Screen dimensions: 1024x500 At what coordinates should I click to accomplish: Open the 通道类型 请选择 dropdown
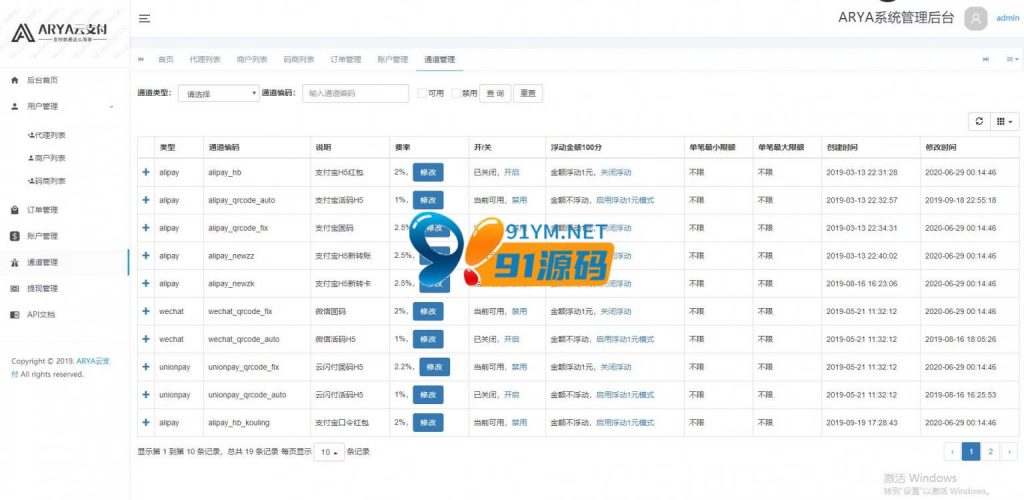pos(219,93)
